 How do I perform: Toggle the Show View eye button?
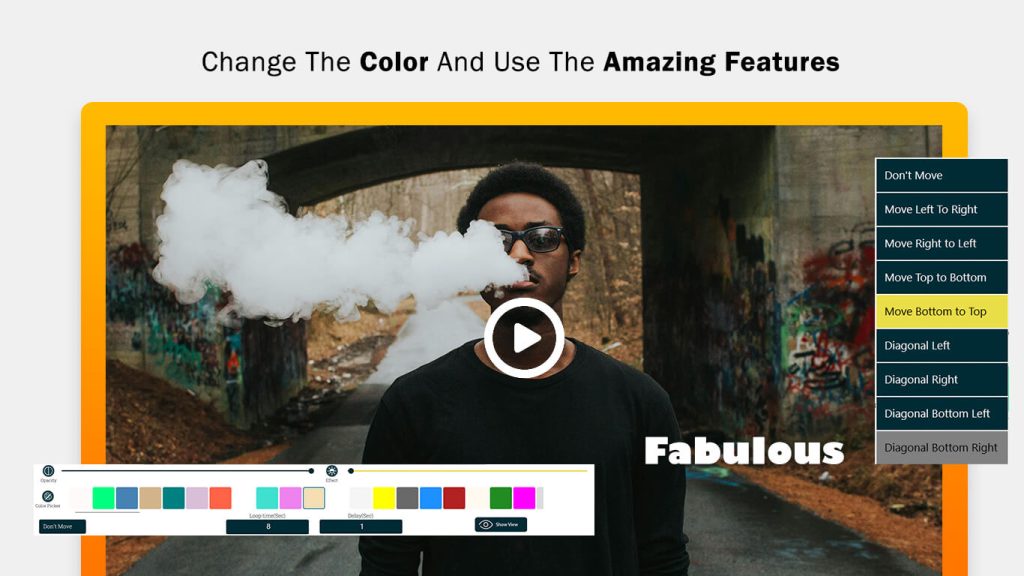coord(501,524)
